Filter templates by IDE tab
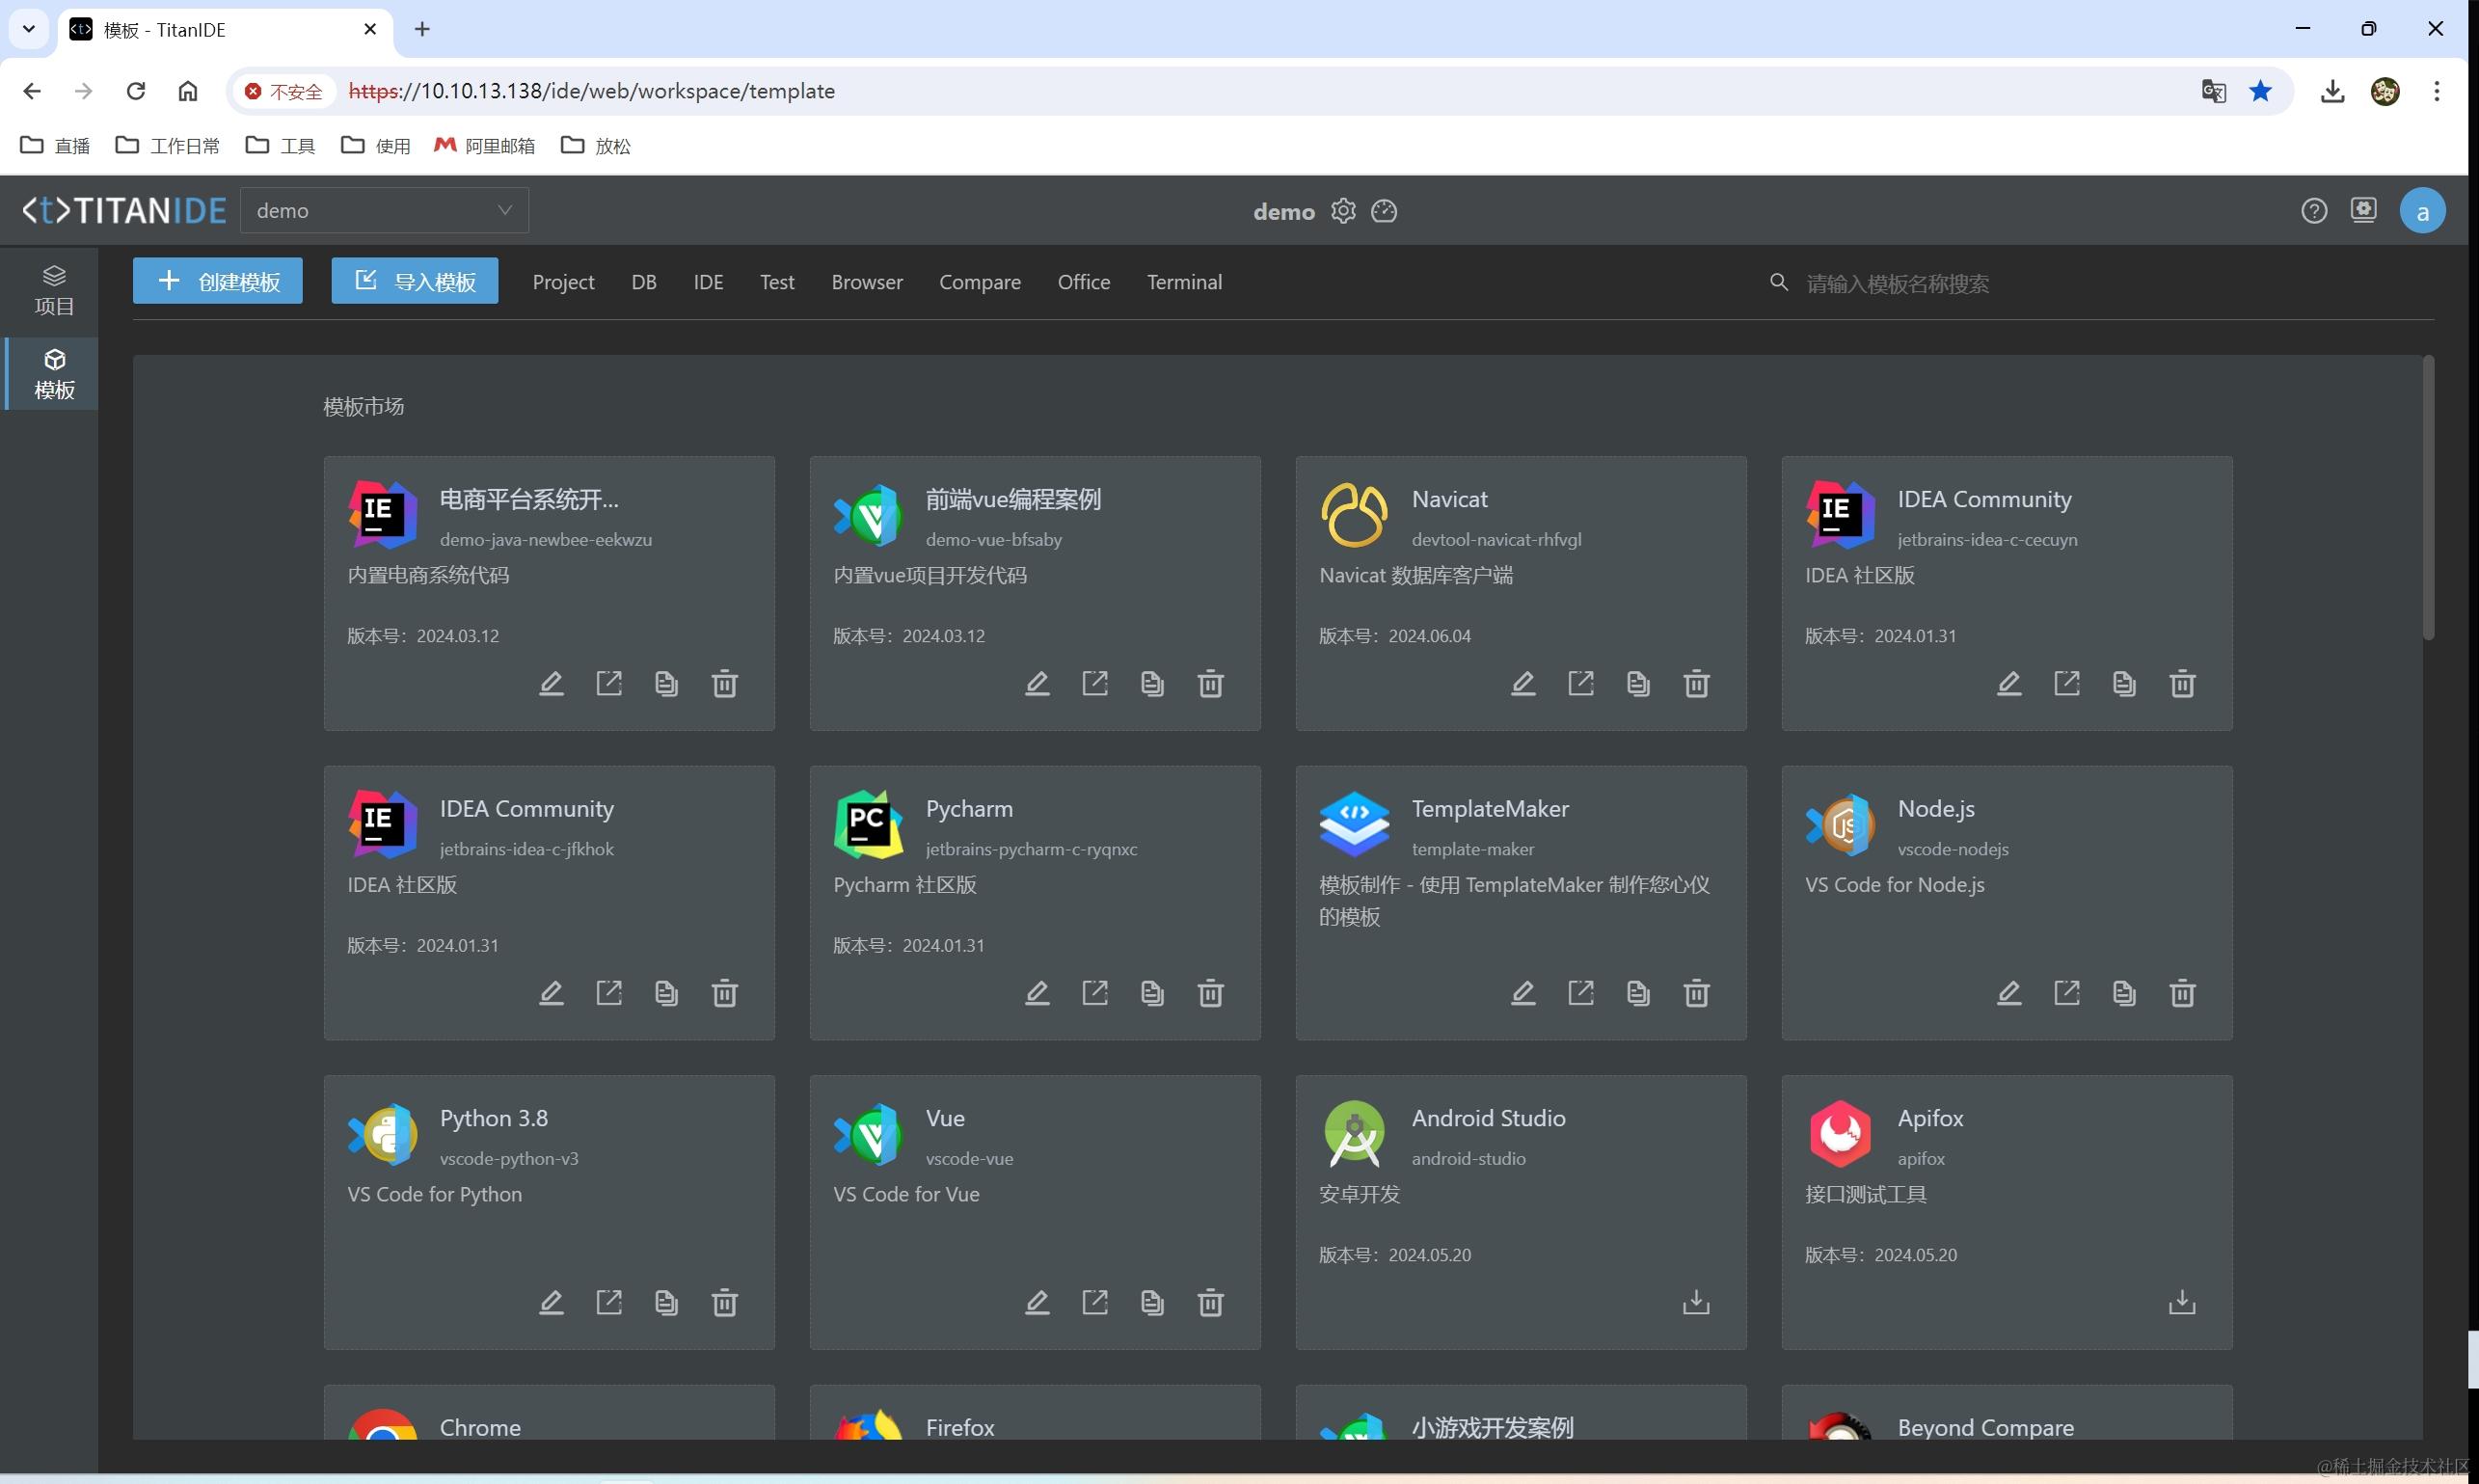 (x=708, y=282)
